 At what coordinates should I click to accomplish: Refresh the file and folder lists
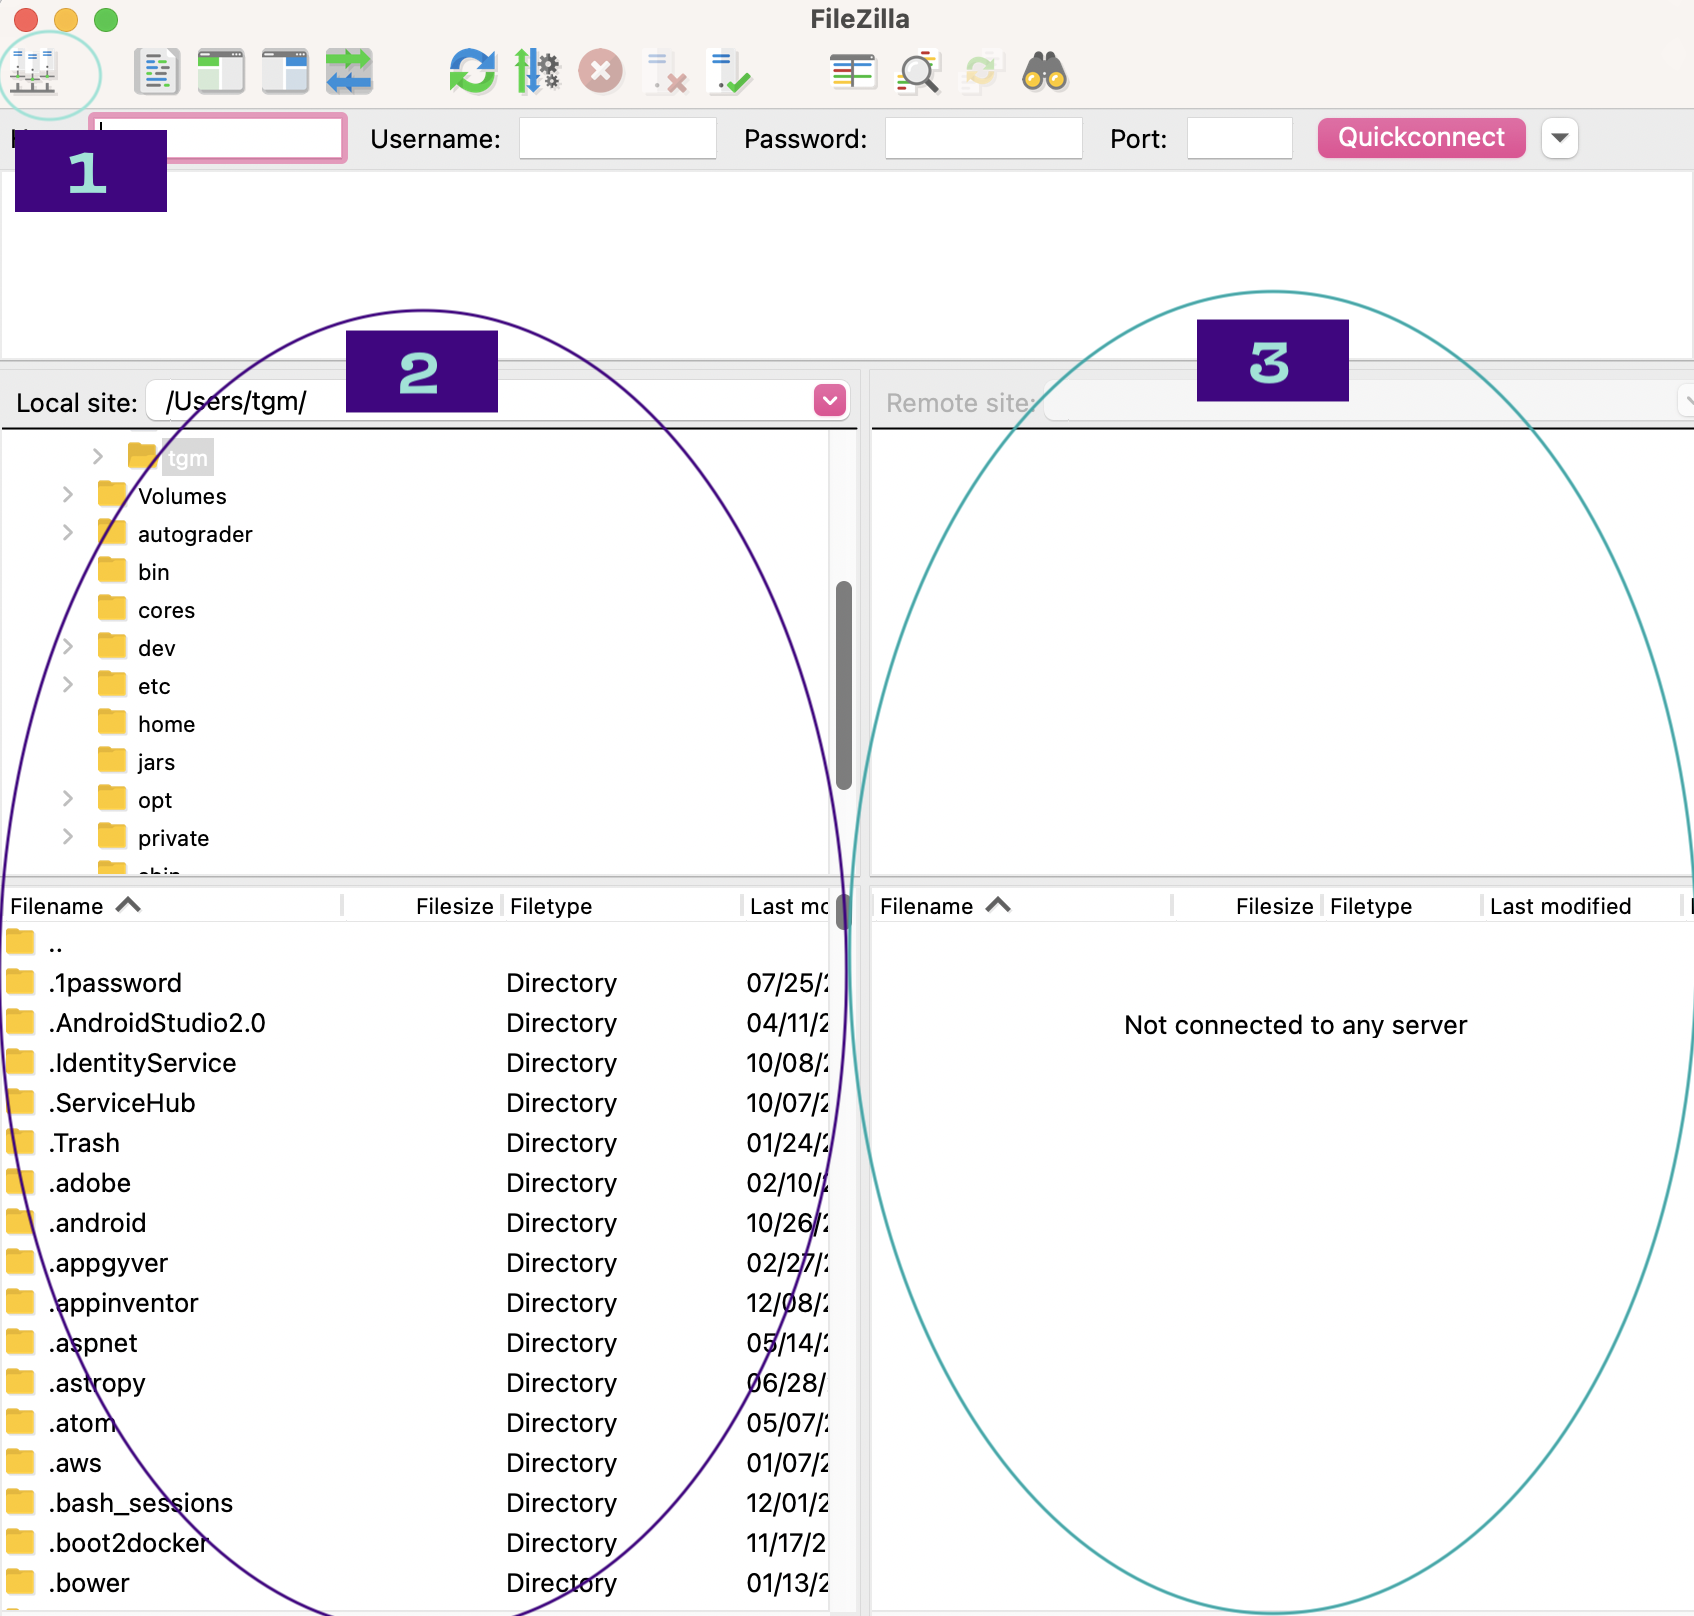point(471,71)
